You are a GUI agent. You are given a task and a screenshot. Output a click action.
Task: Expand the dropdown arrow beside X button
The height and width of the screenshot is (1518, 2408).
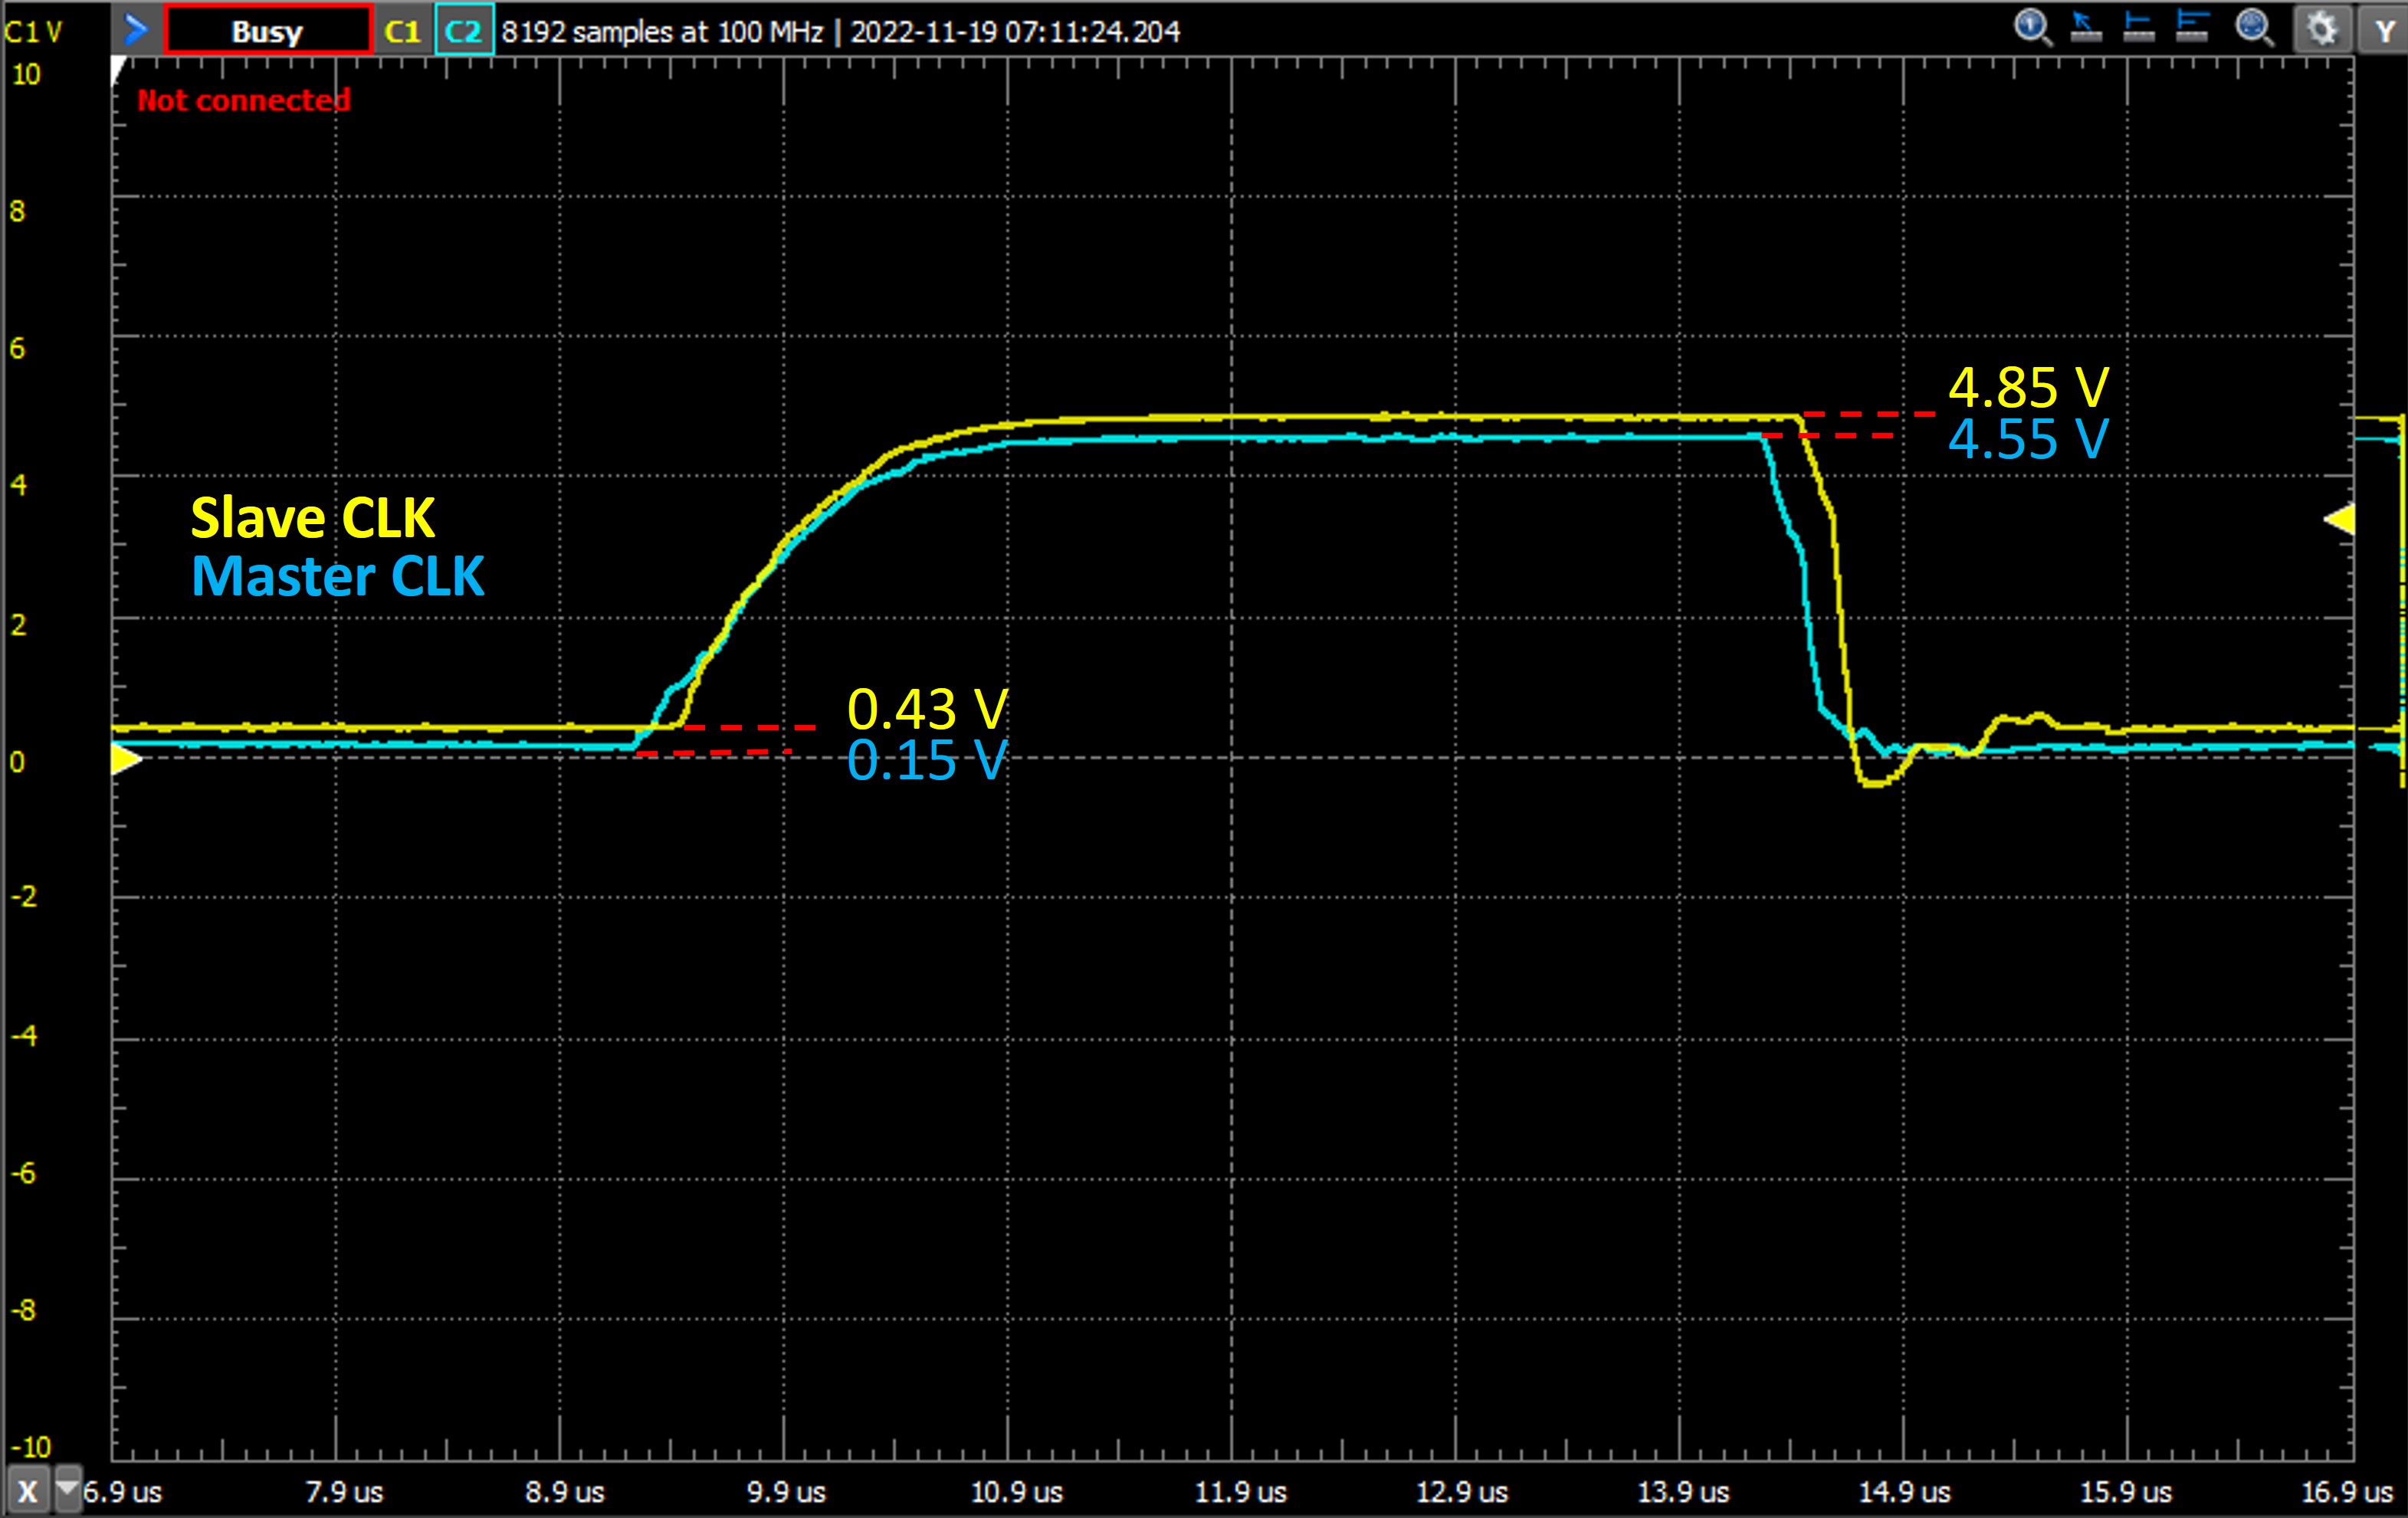pyautogui.click(x=68, y=1488)
